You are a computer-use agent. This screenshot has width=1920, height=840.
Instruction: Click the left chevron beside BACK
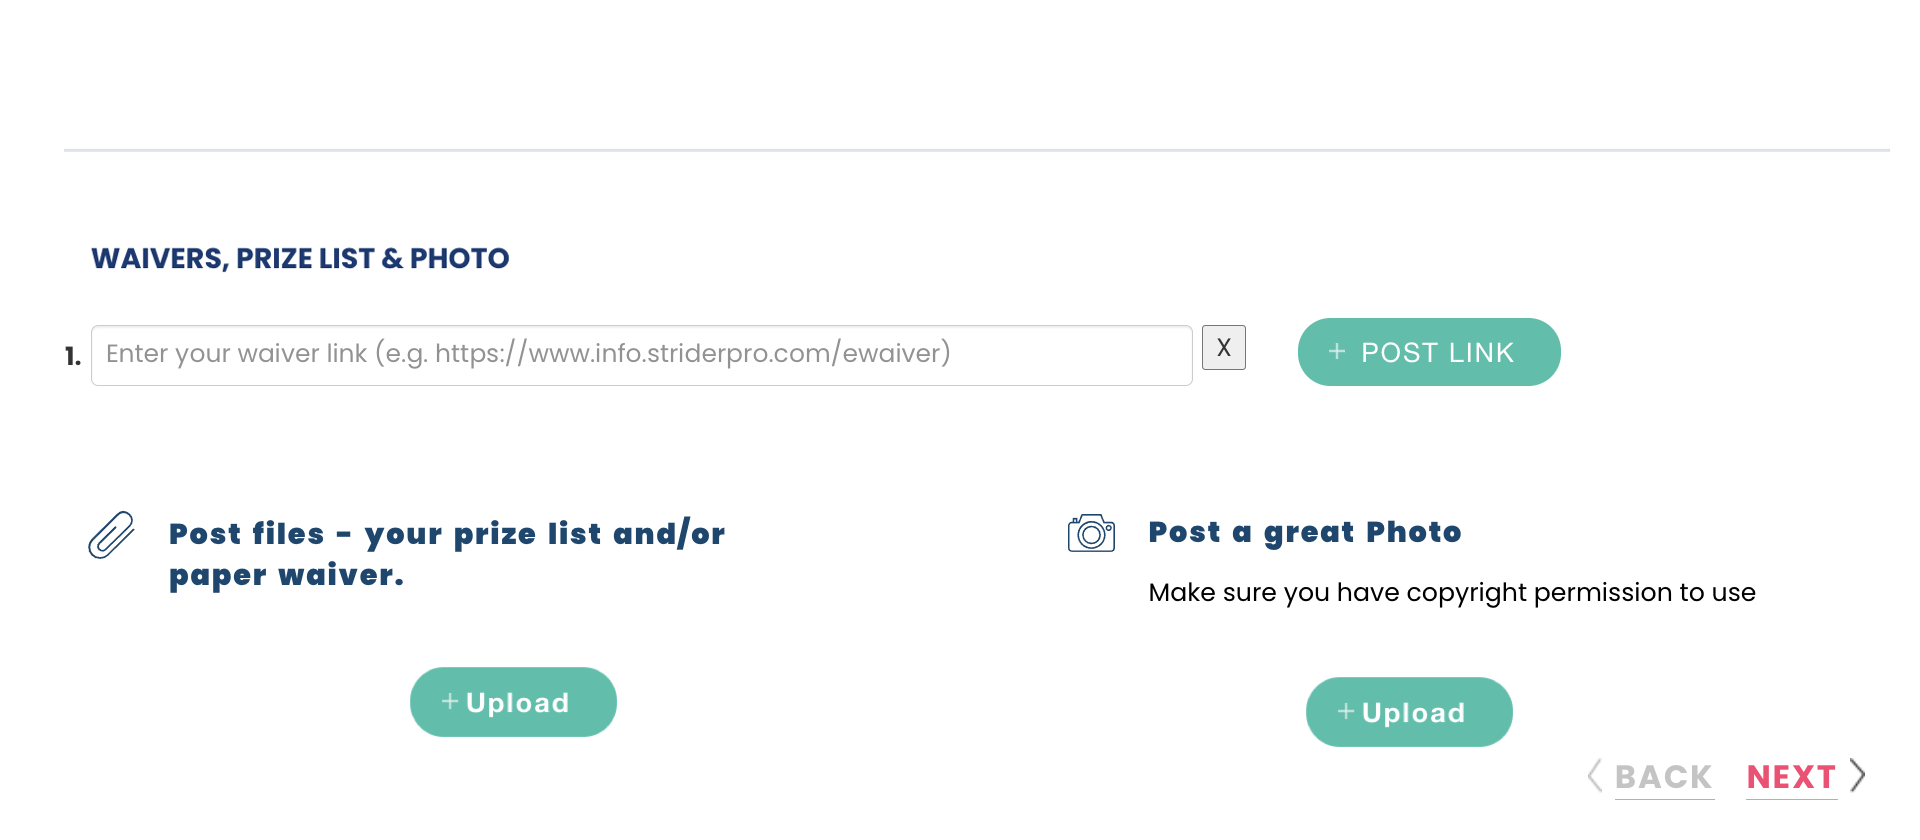click(1595, 776)
